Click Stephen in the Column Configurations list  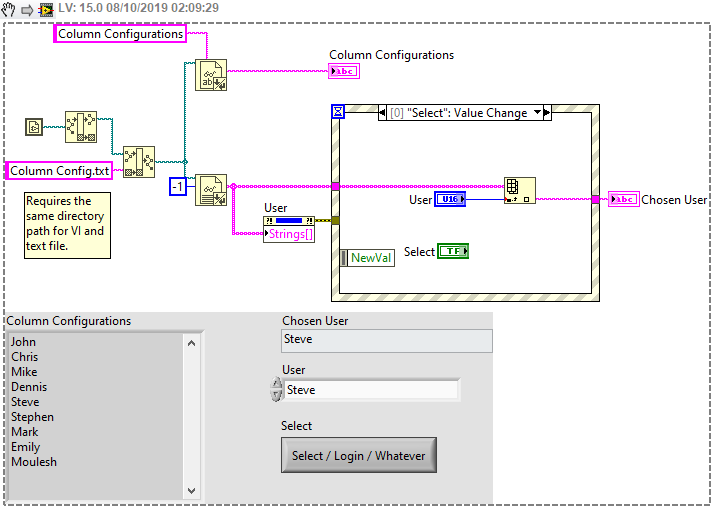click(32, 417)
